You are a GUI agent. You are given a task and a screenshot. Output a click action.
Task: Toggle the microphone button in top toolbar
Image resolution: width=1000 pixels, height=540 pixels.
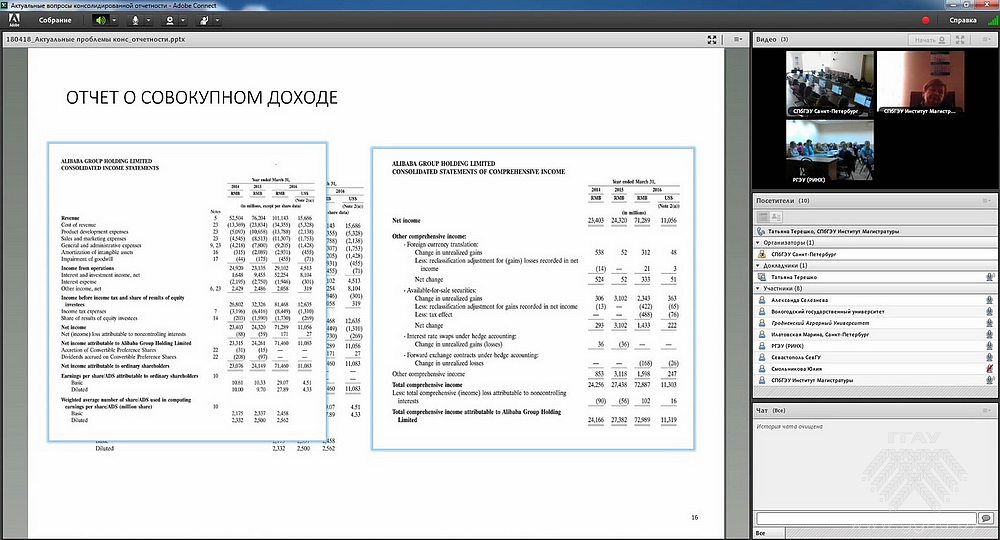click(135, 20)
